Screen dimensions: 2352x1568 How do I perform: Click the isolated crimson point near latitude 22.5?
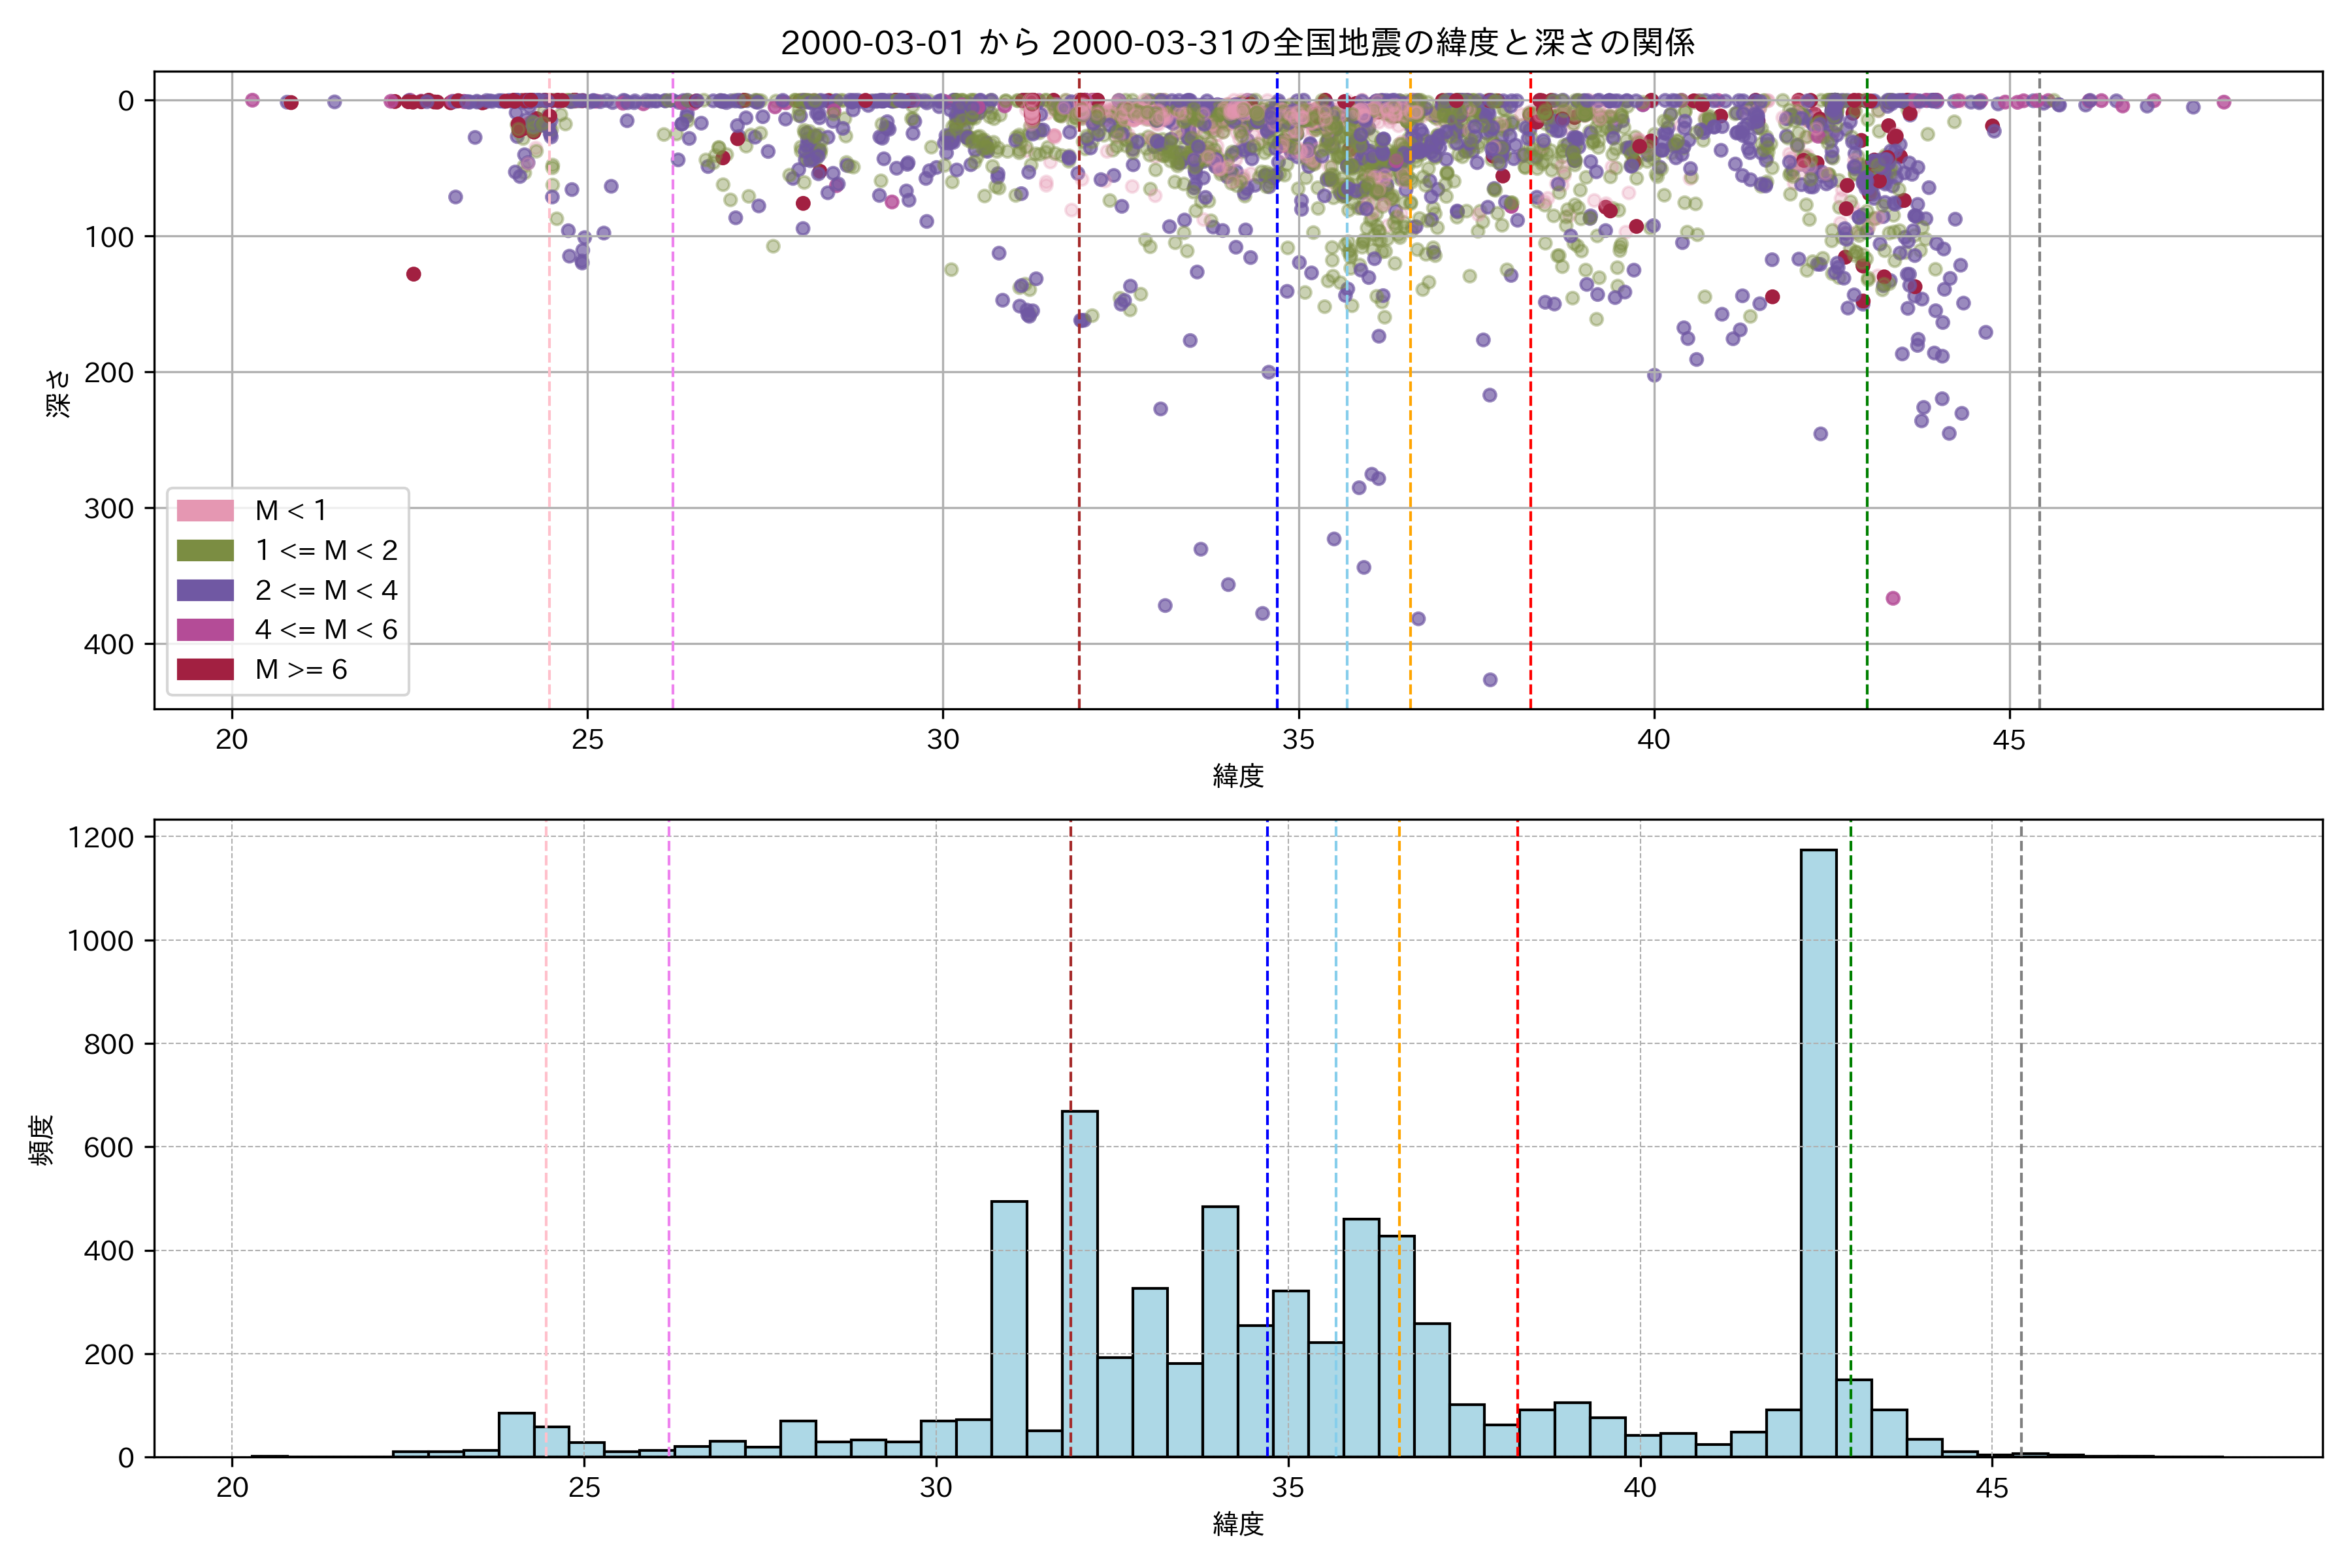414,274
